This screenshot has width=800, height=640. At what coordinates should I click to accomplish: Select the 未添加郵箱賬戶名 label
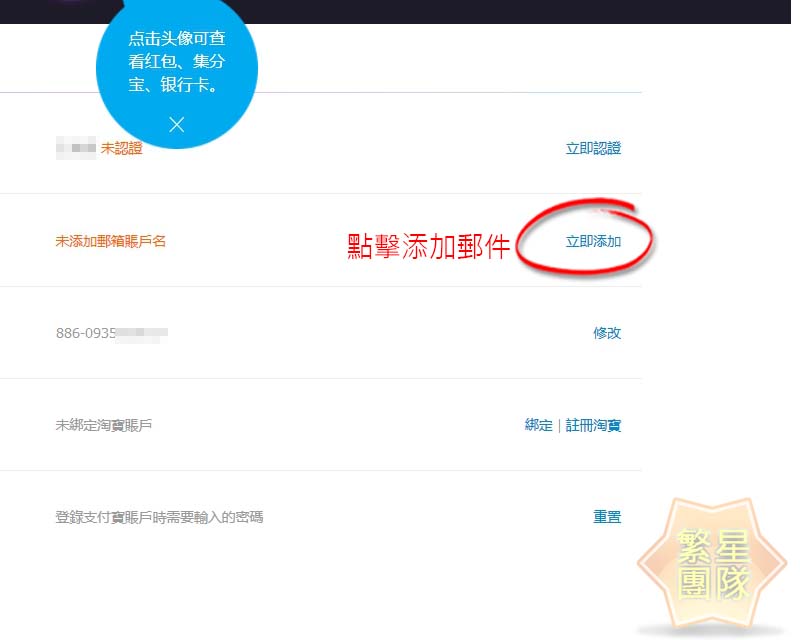click(110, 241)
